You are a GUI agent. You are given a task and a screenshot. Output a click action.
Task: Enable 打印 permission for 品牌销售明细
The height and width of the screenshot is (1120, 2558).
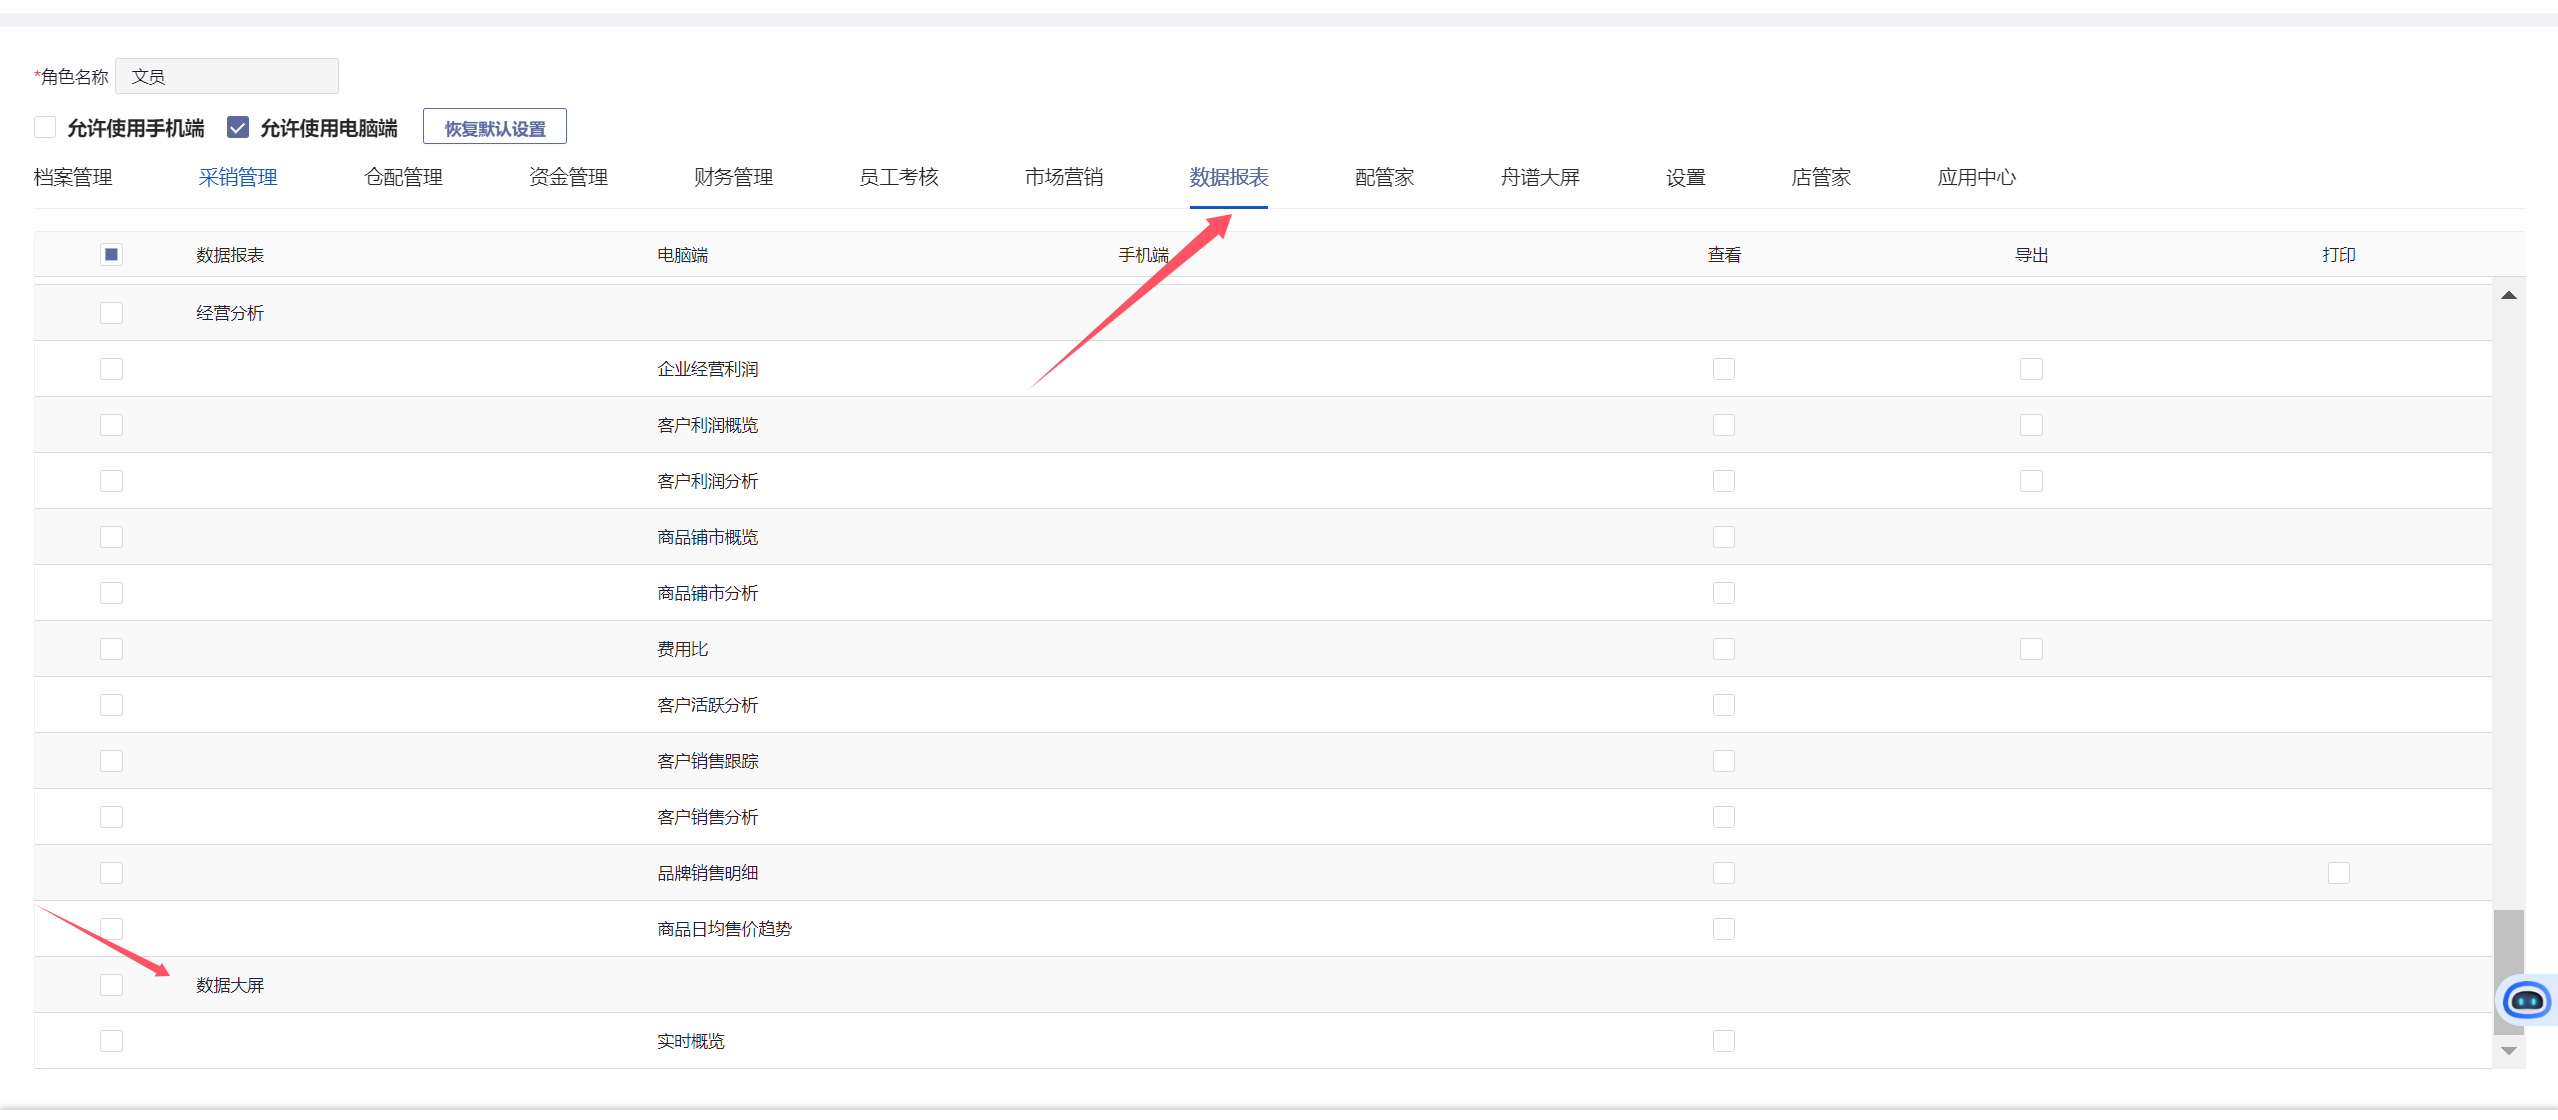point(2338,873)
